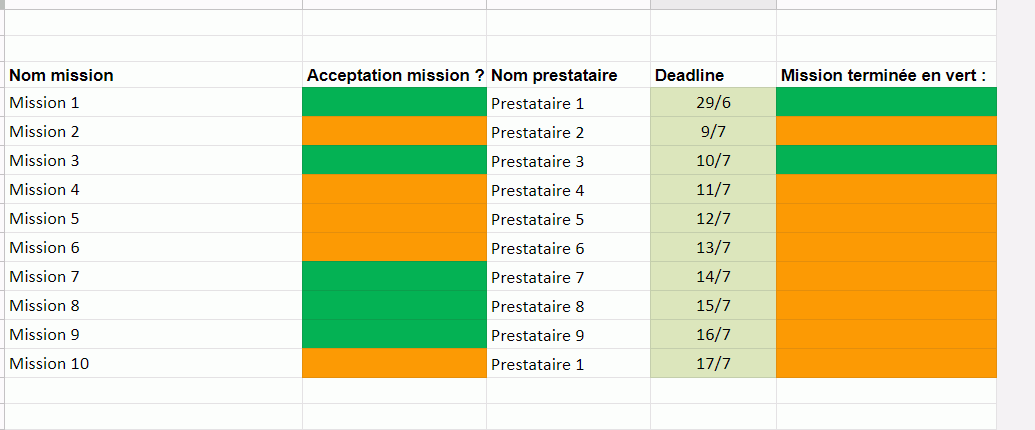Click the "Prestataire 9" cell
1035x430 pixels.
tap(538, 335)
